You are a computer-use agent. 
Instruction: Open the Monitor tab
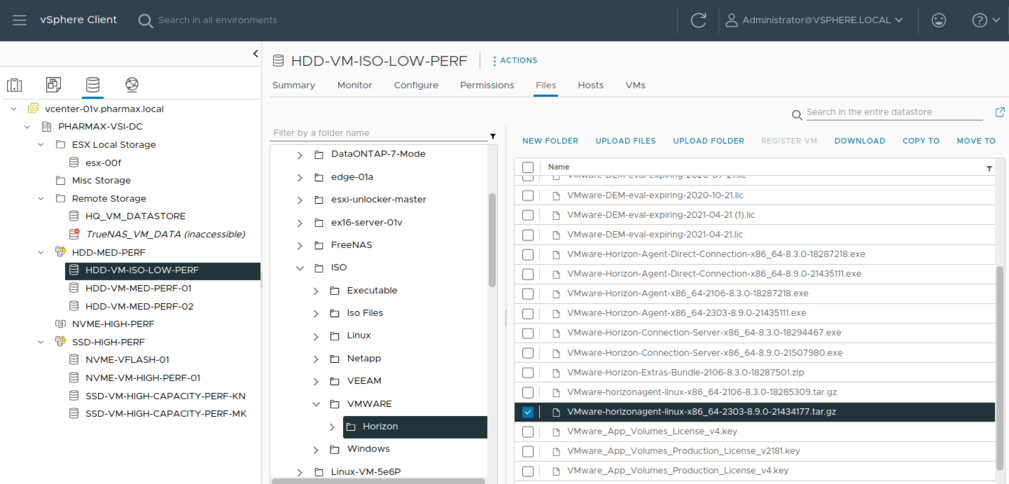point(355,85)
